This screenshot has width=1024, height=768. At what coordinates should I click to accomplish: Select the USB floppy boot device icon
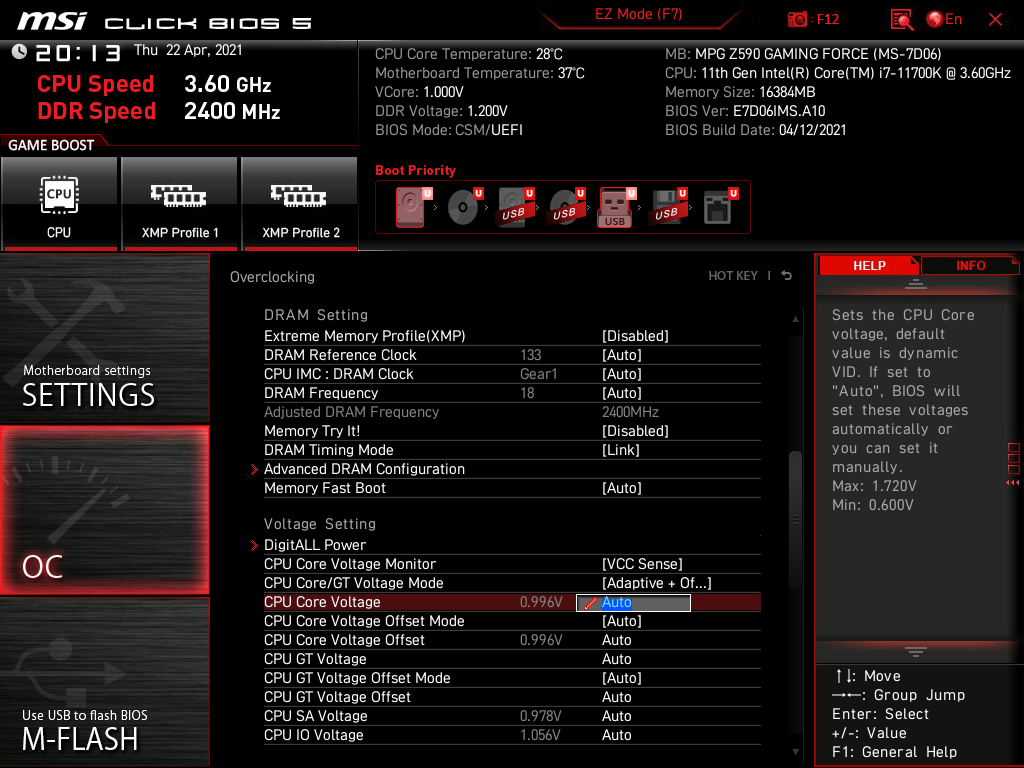pos(669,207)
